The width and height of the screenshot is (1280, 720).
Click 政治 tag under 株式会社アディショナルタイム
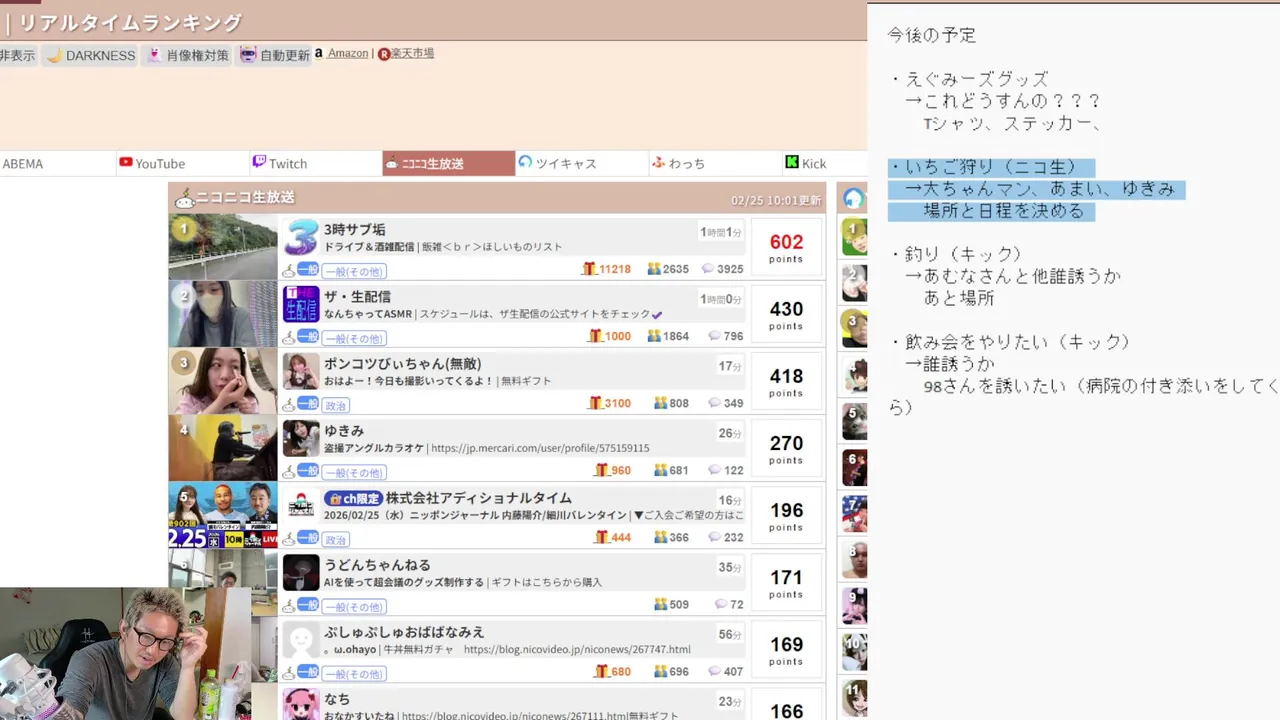click(x=336, y=539)
